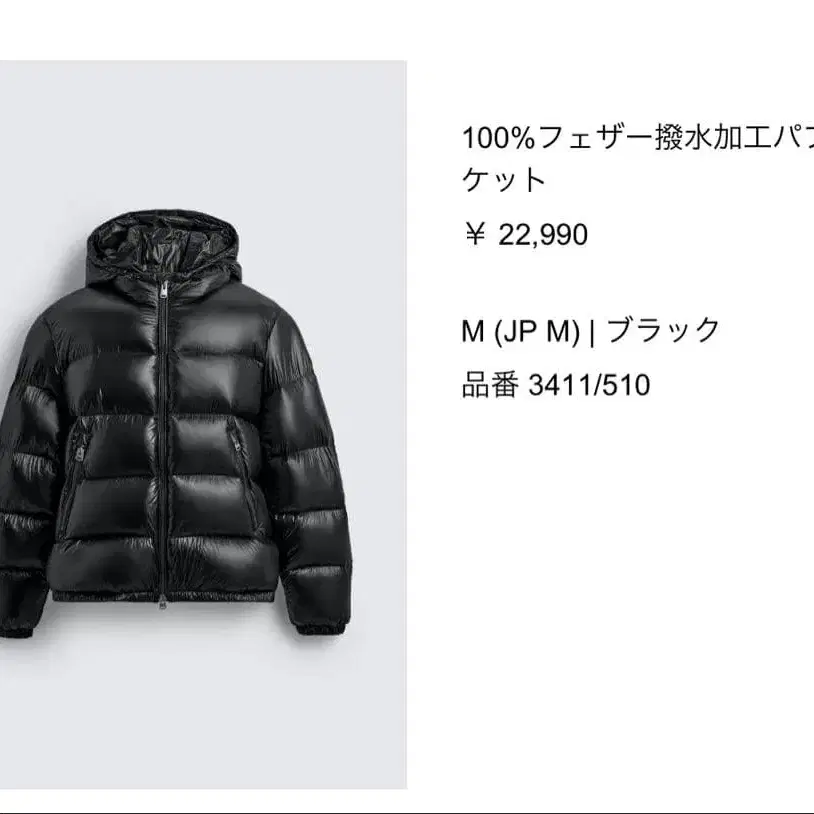The height and width of the screenshot is (814, 814).
Task: Click the ブラック color name
Action: click(x=663, y=330)
